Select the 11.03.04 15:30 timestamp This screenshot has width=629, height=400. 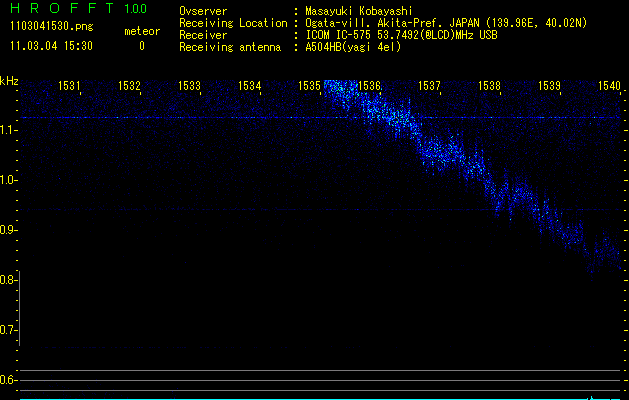click(50, 46)
